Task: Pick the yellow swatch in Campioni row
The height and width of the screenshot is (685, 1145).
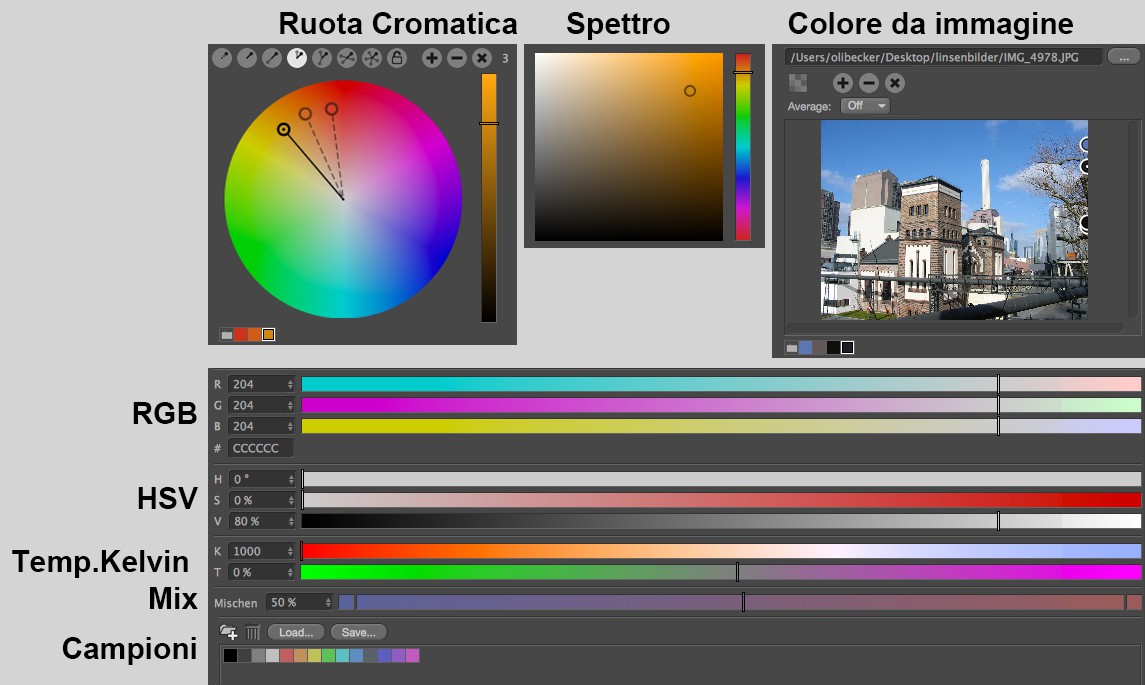Action: tap(314, 655)
